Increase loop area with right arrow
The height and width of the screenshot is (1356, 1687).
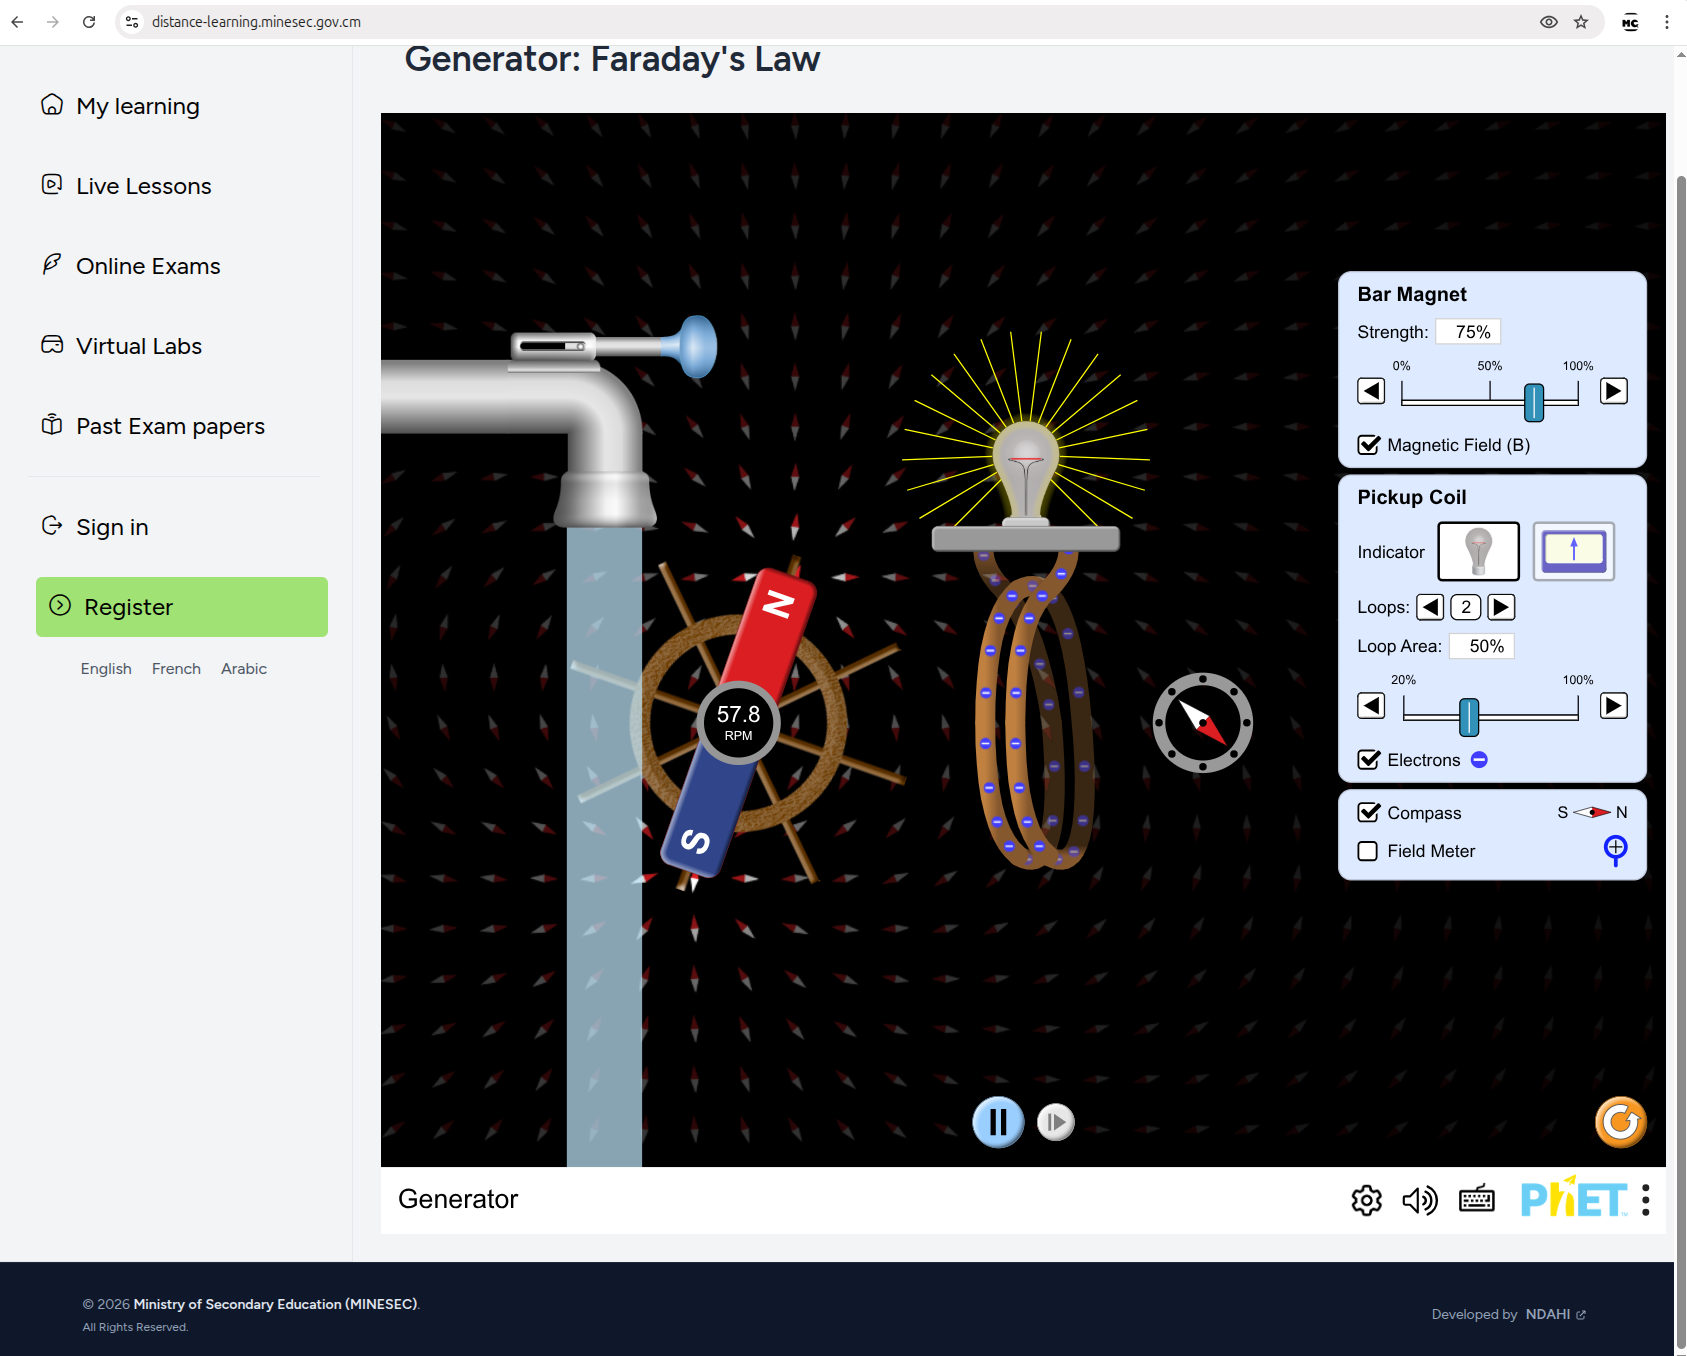tap(1613, 706)
